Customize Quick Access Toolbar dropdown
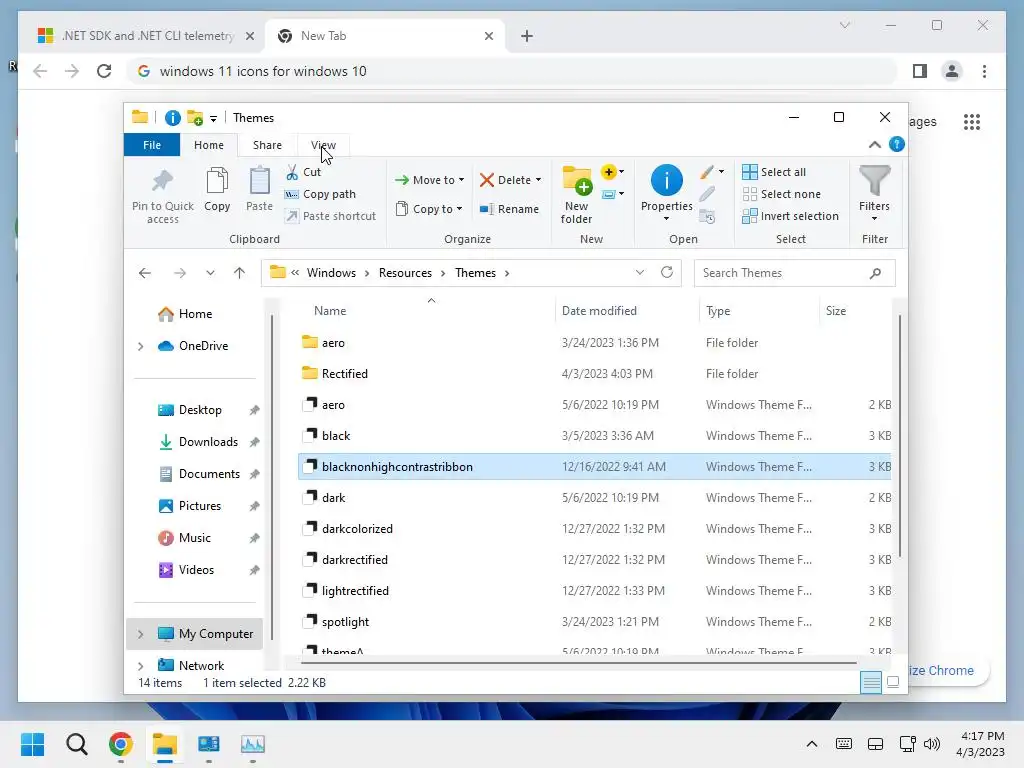The width and height of the screenshot is (1024, 768). [214, 119]
